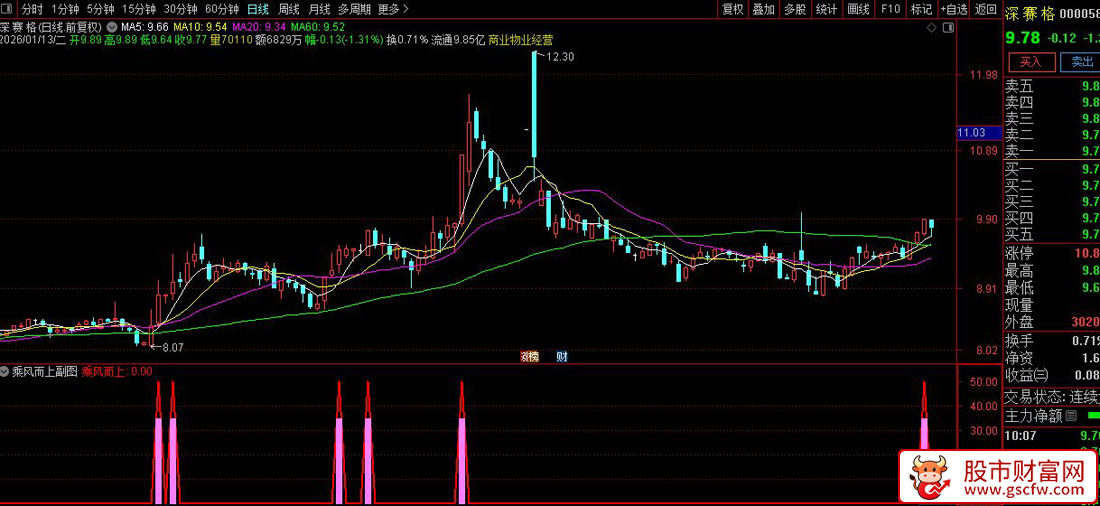
Task: Click the 12.30 high price label
Action: click(x=561, y=58)
